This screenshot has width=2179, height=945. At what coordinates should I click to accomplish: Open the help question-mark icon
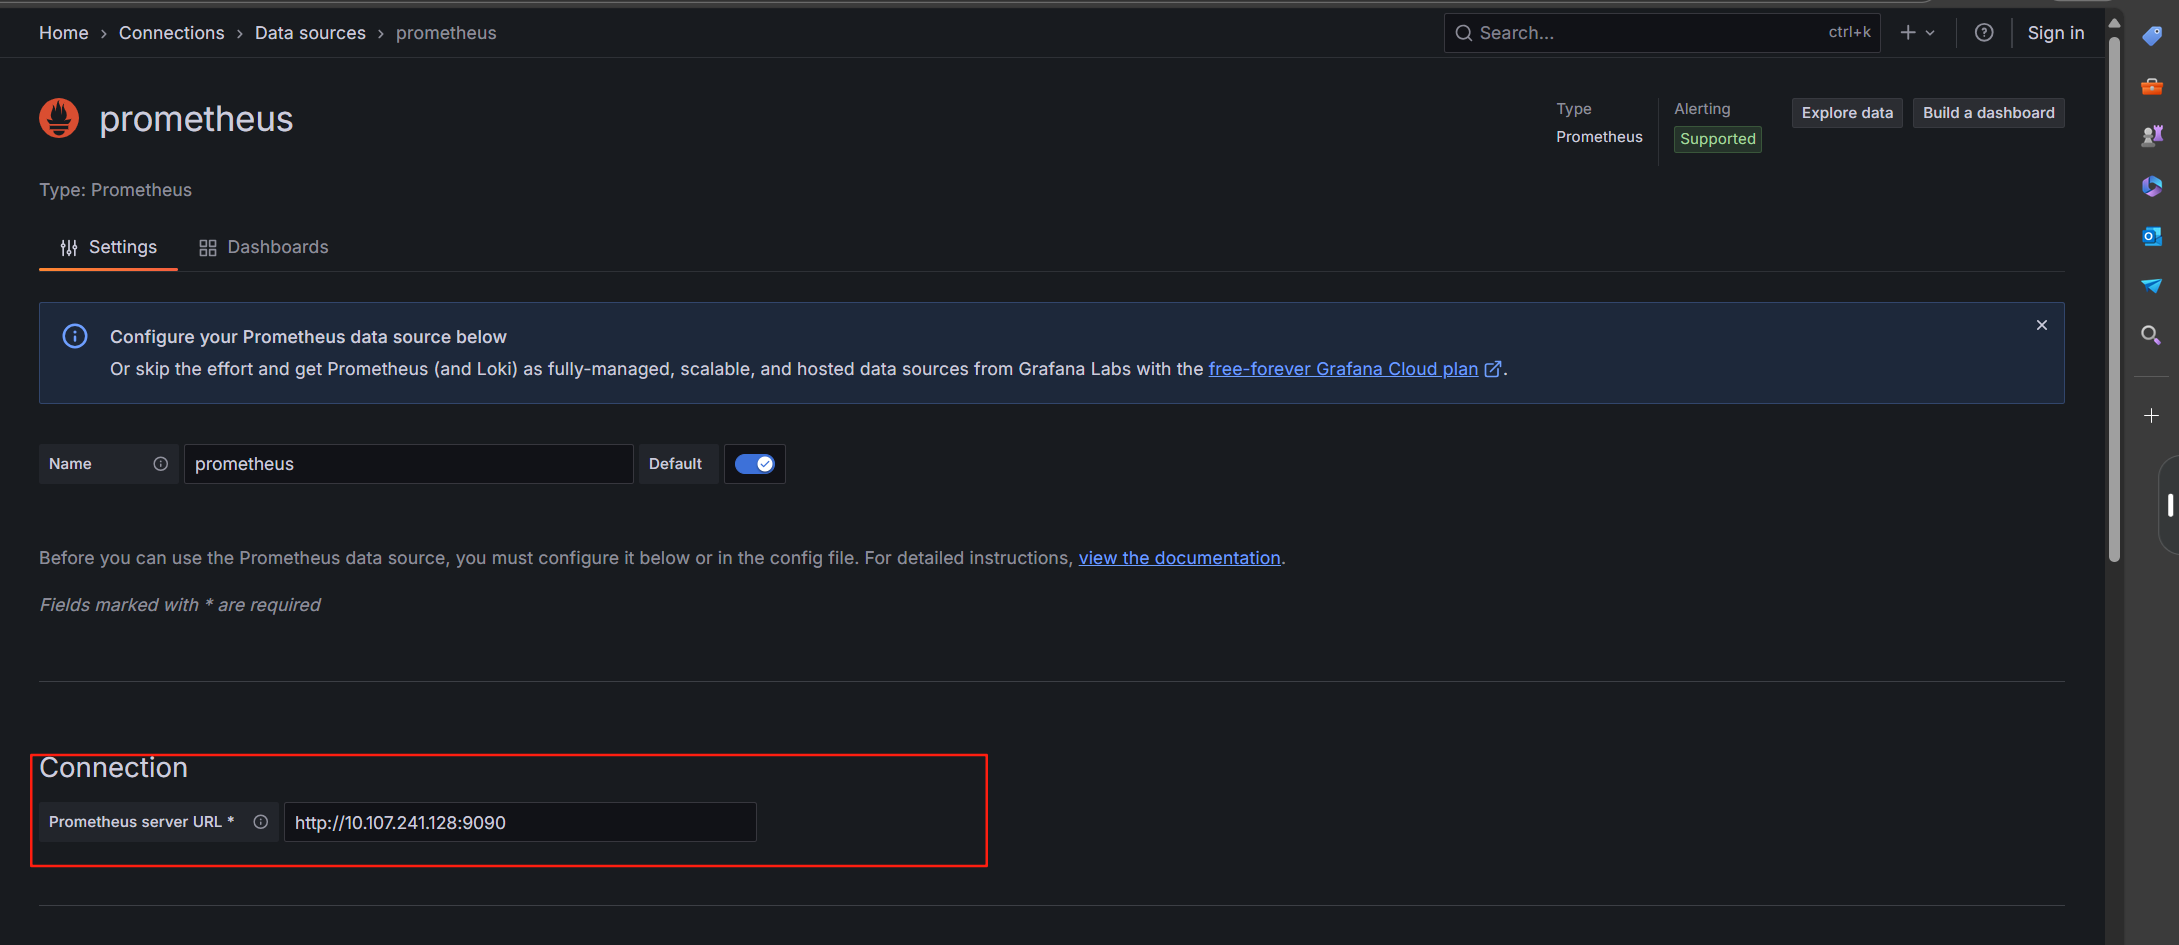point(1984,33)
